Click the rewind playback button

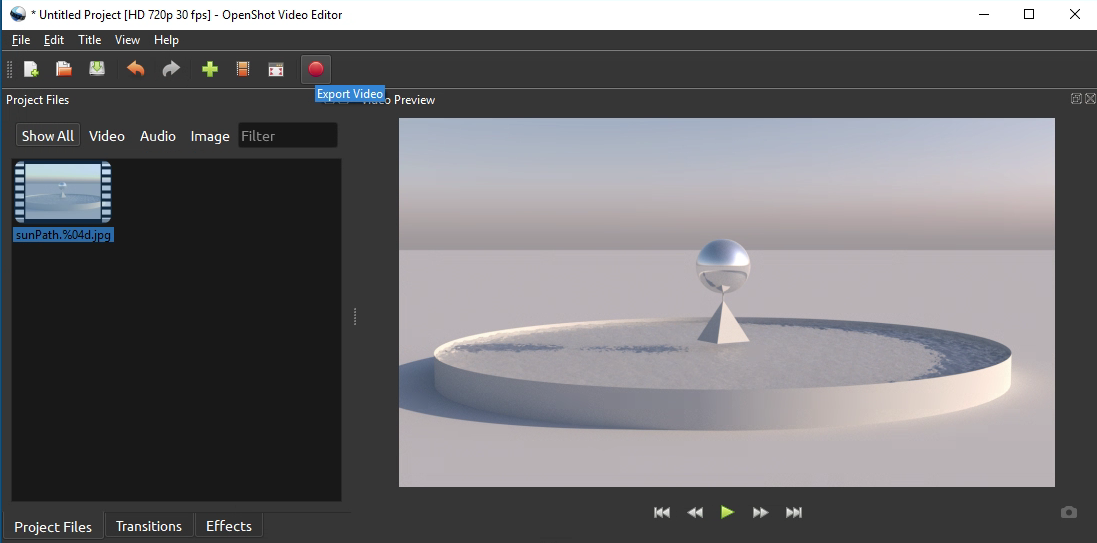click(695, 512)
